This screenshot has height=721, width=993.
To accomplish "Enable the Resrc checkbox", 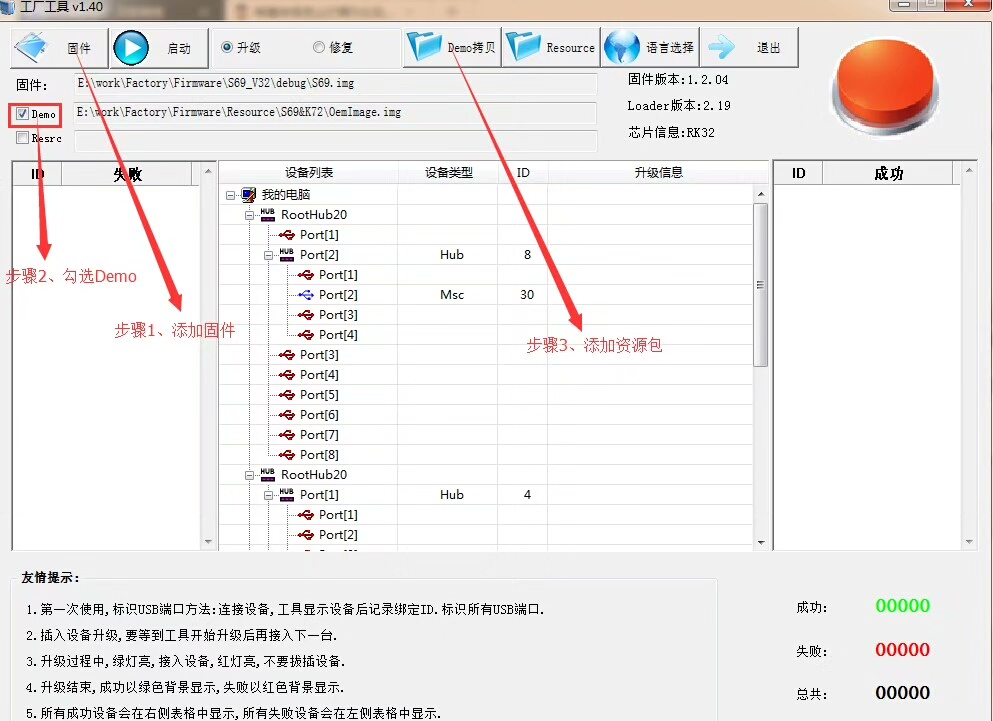I will tap(22, 137).
